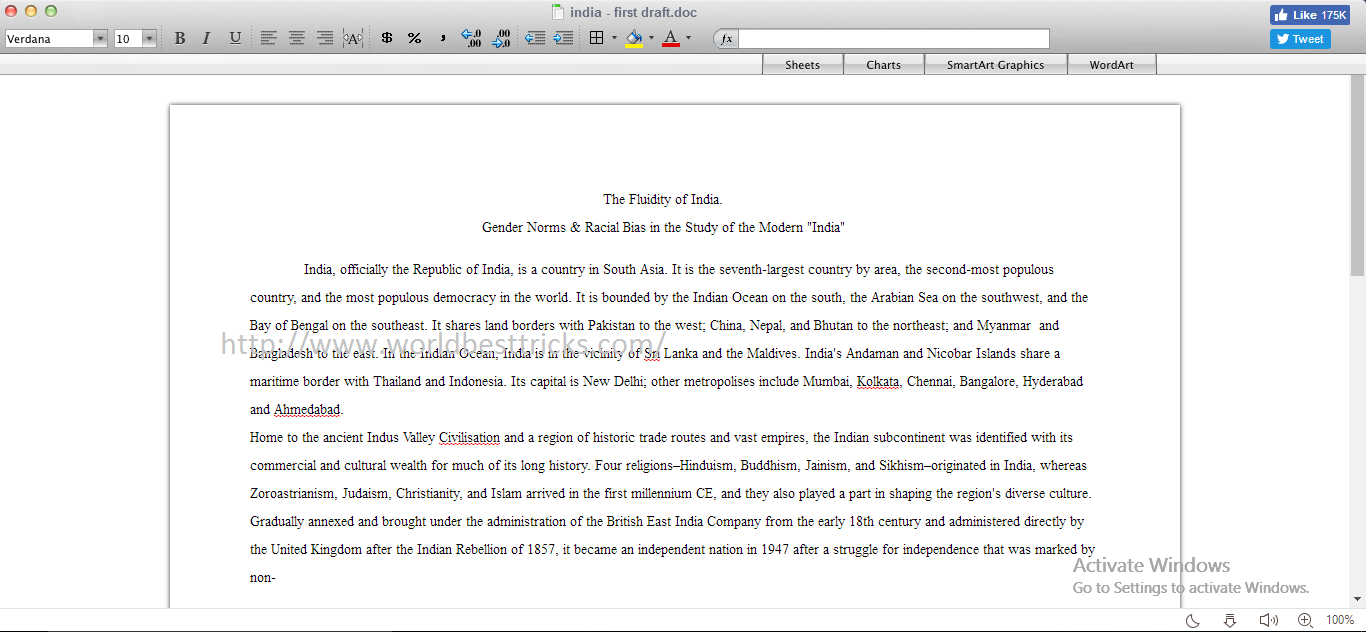Open the SmartArt Graphics tab

point(995,65)
